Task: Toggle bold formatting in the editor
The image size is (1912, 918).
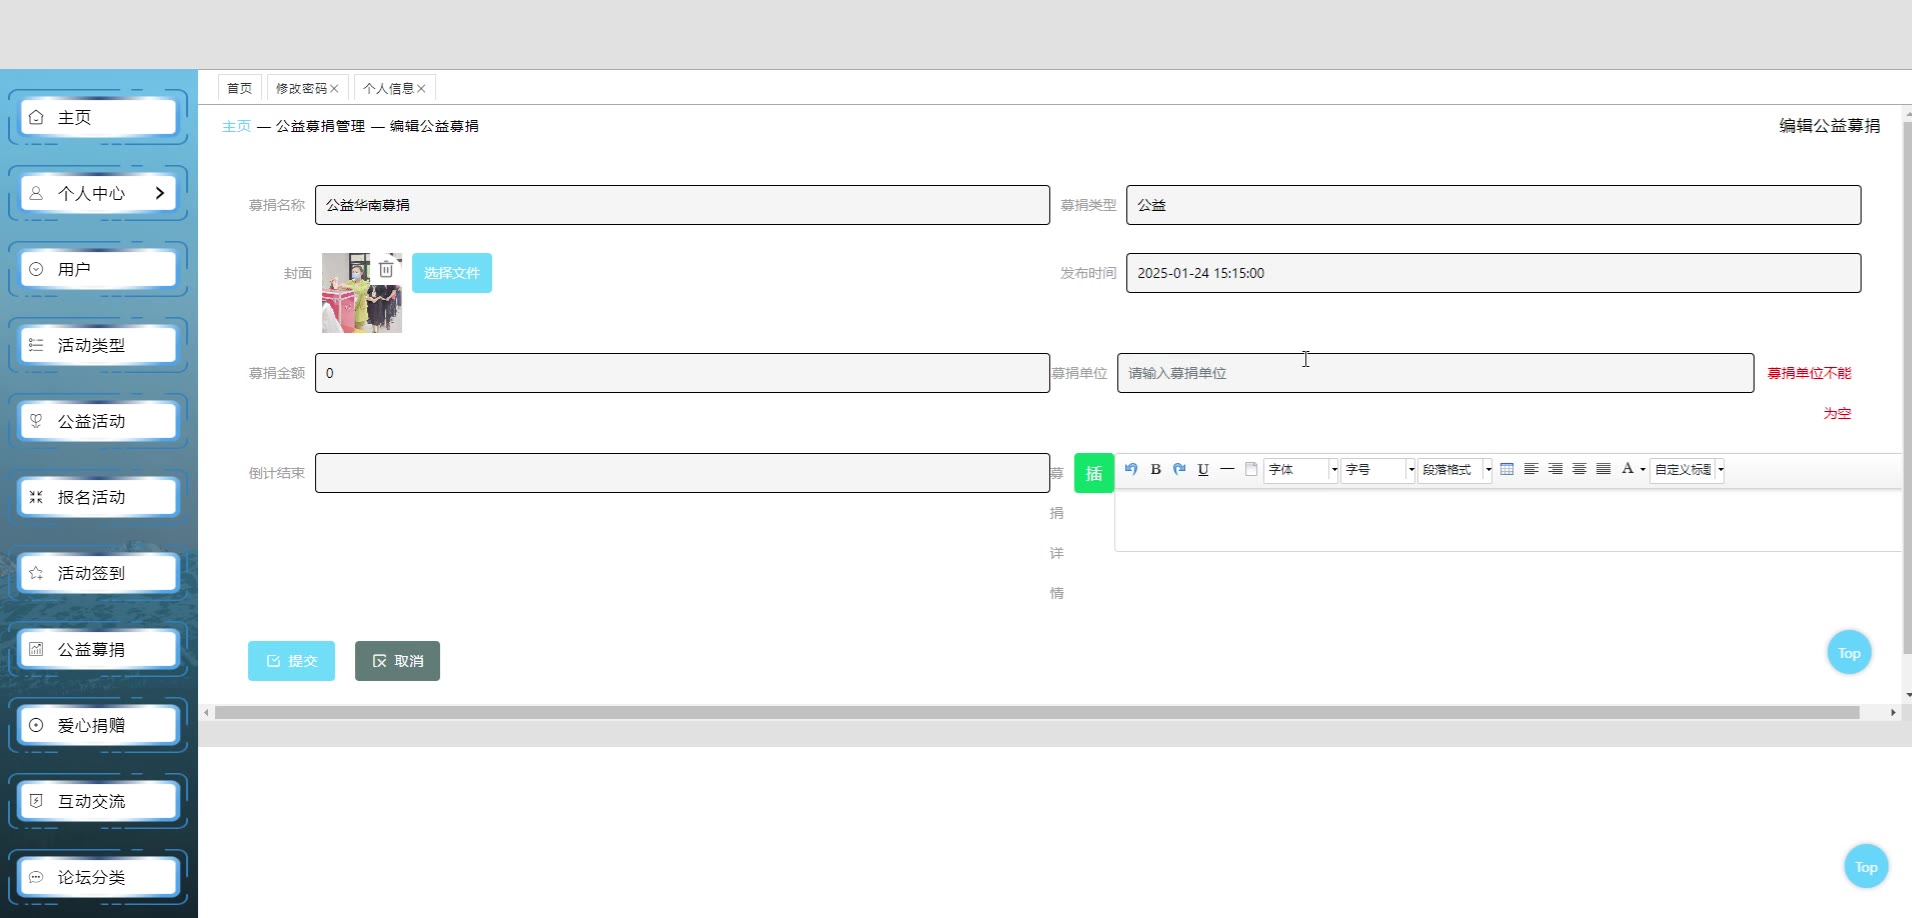Action: [x=1155, y=469]
